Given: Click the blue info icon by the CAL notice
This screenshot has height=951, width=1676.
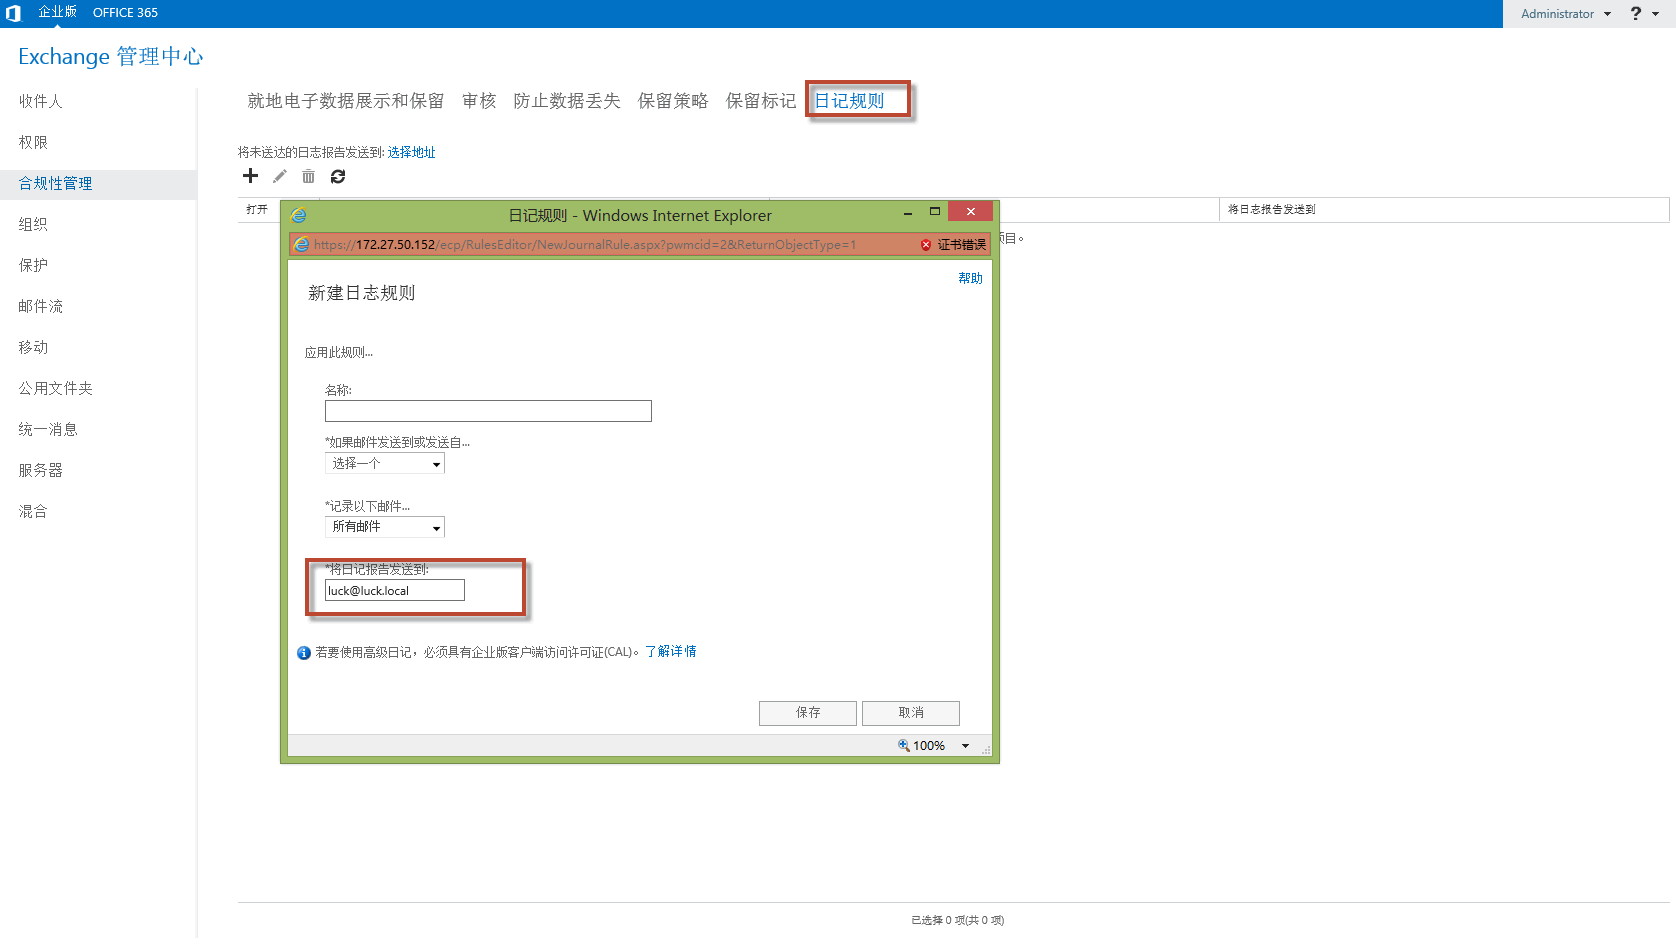Looking at the screenshot, I should tap(304, 653).
